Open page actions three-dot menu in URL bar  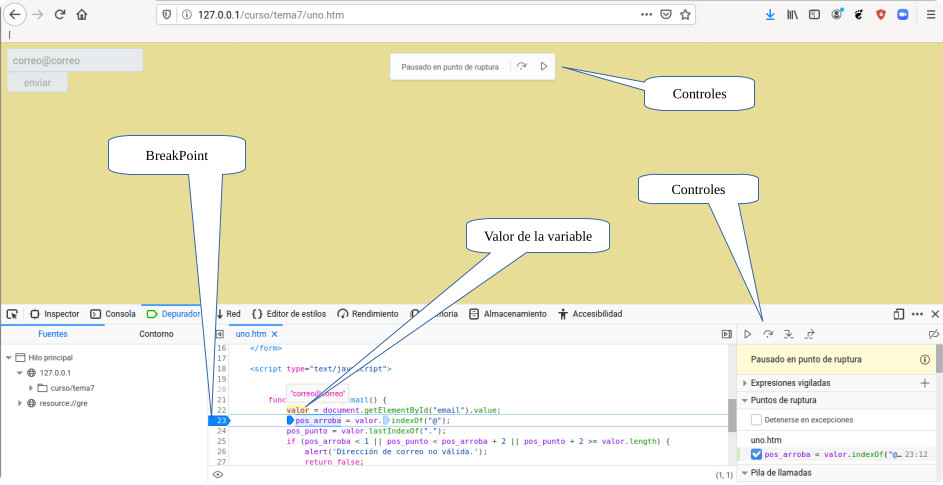point(647,14)
